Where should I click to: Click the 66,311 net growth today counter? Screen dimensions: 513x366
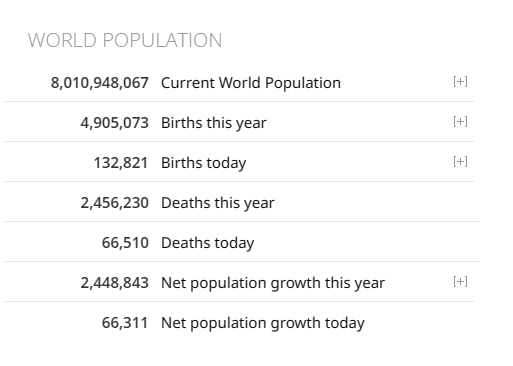(x=125, y=323)
